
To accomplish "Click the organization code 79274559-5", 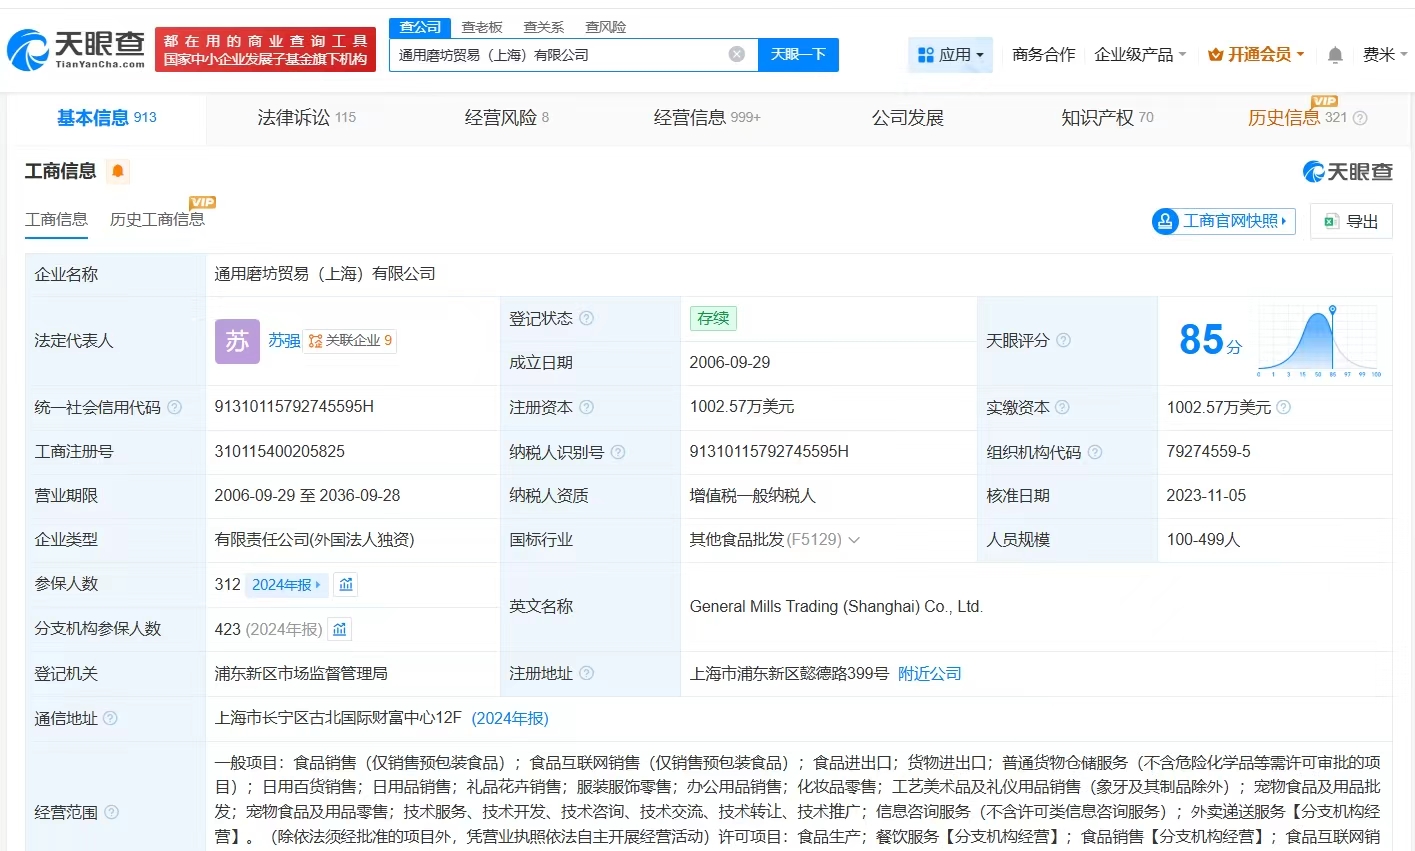I will 1208,452.
